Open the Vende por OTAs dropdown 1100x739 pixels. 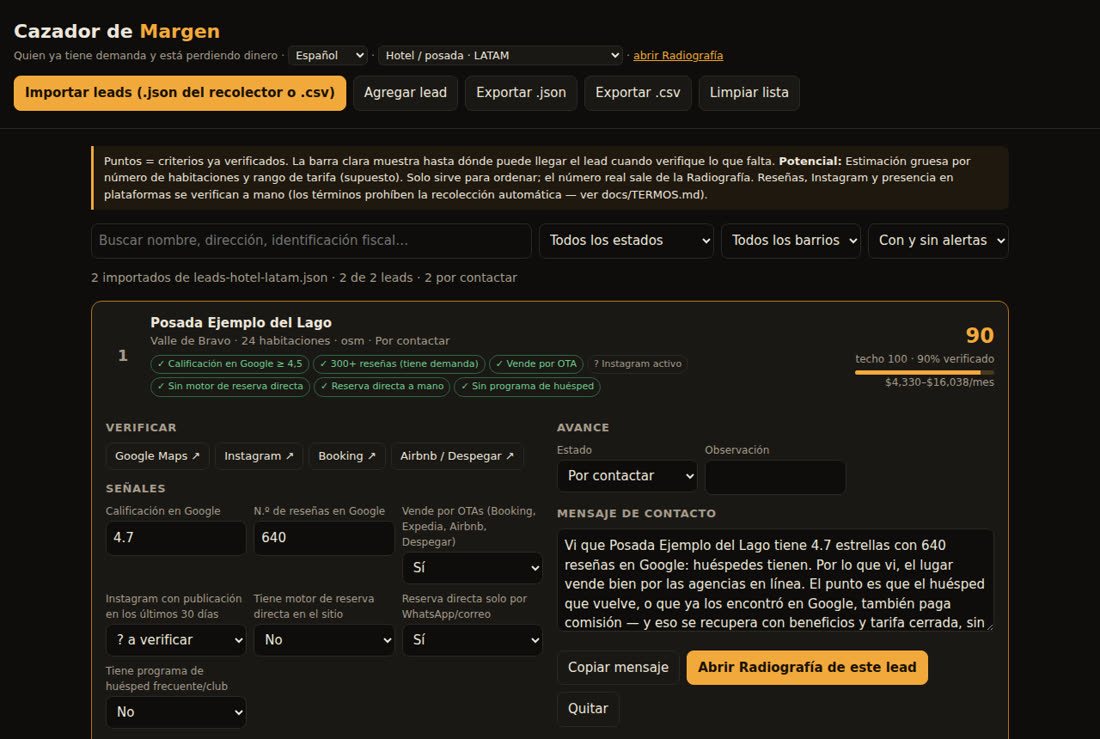[472, 568]
